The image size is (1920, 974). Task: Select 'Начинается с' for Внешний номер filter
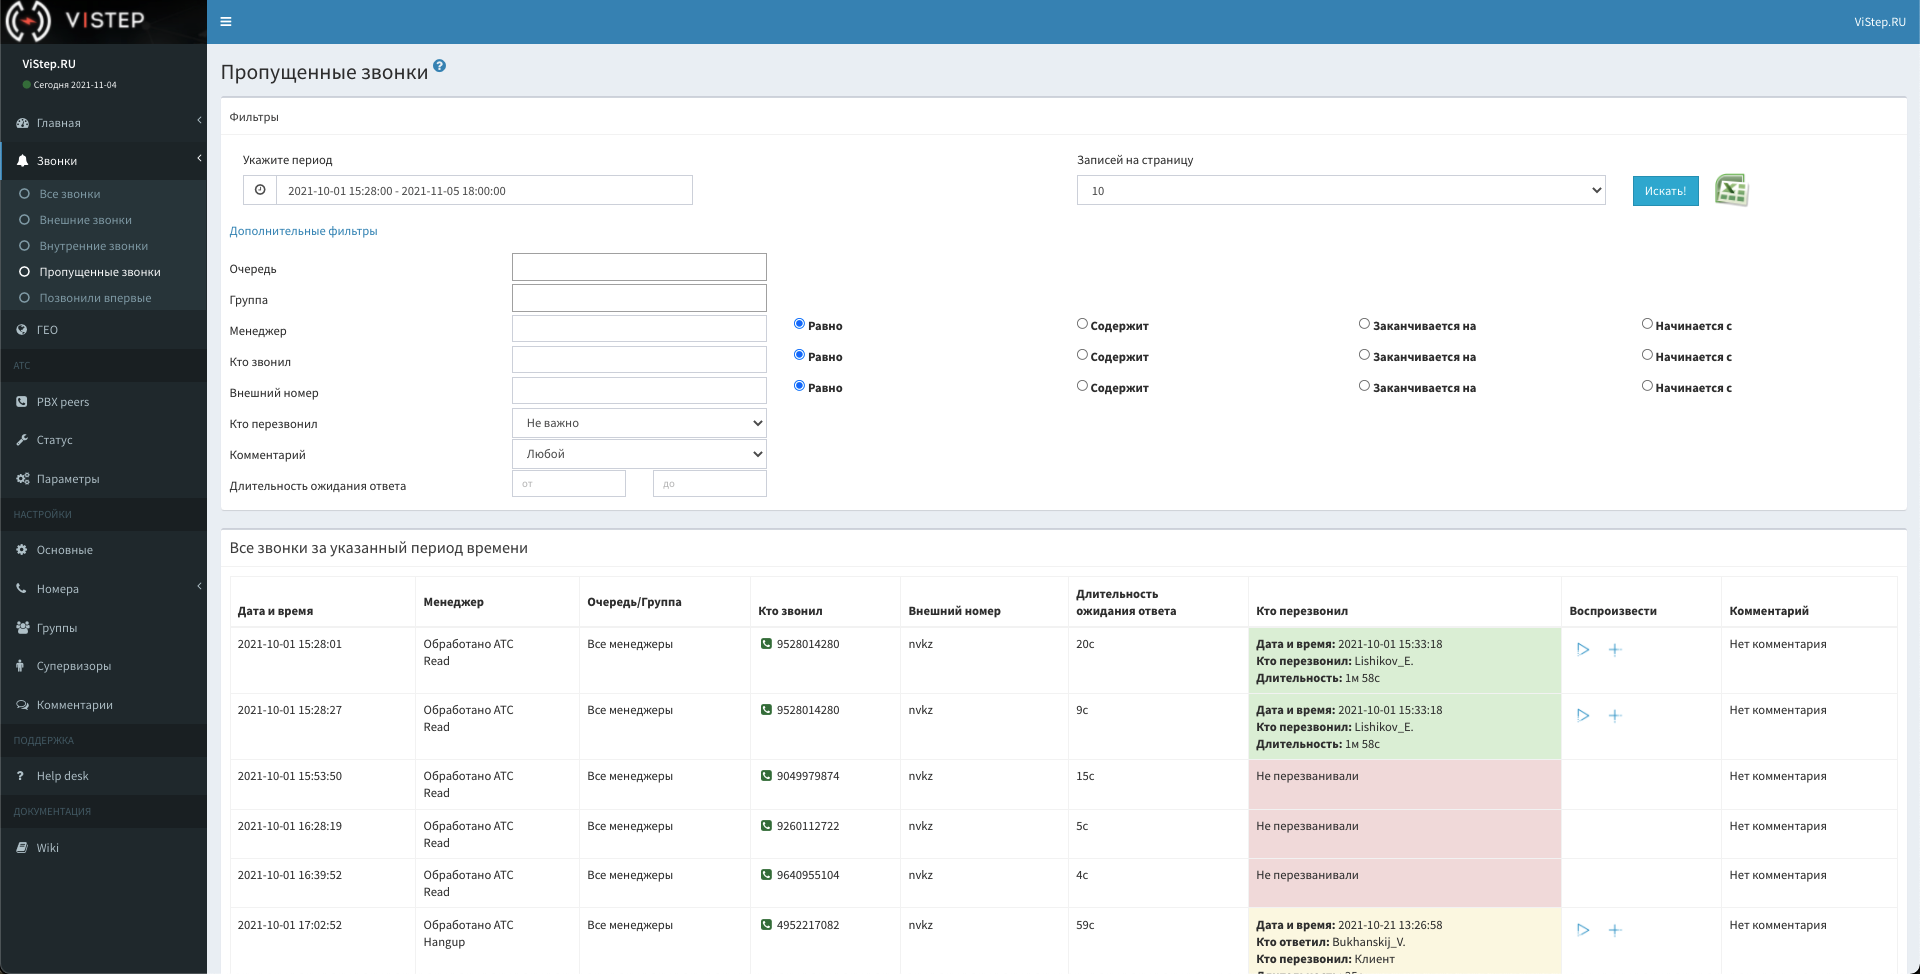(x=1647, y=386)
